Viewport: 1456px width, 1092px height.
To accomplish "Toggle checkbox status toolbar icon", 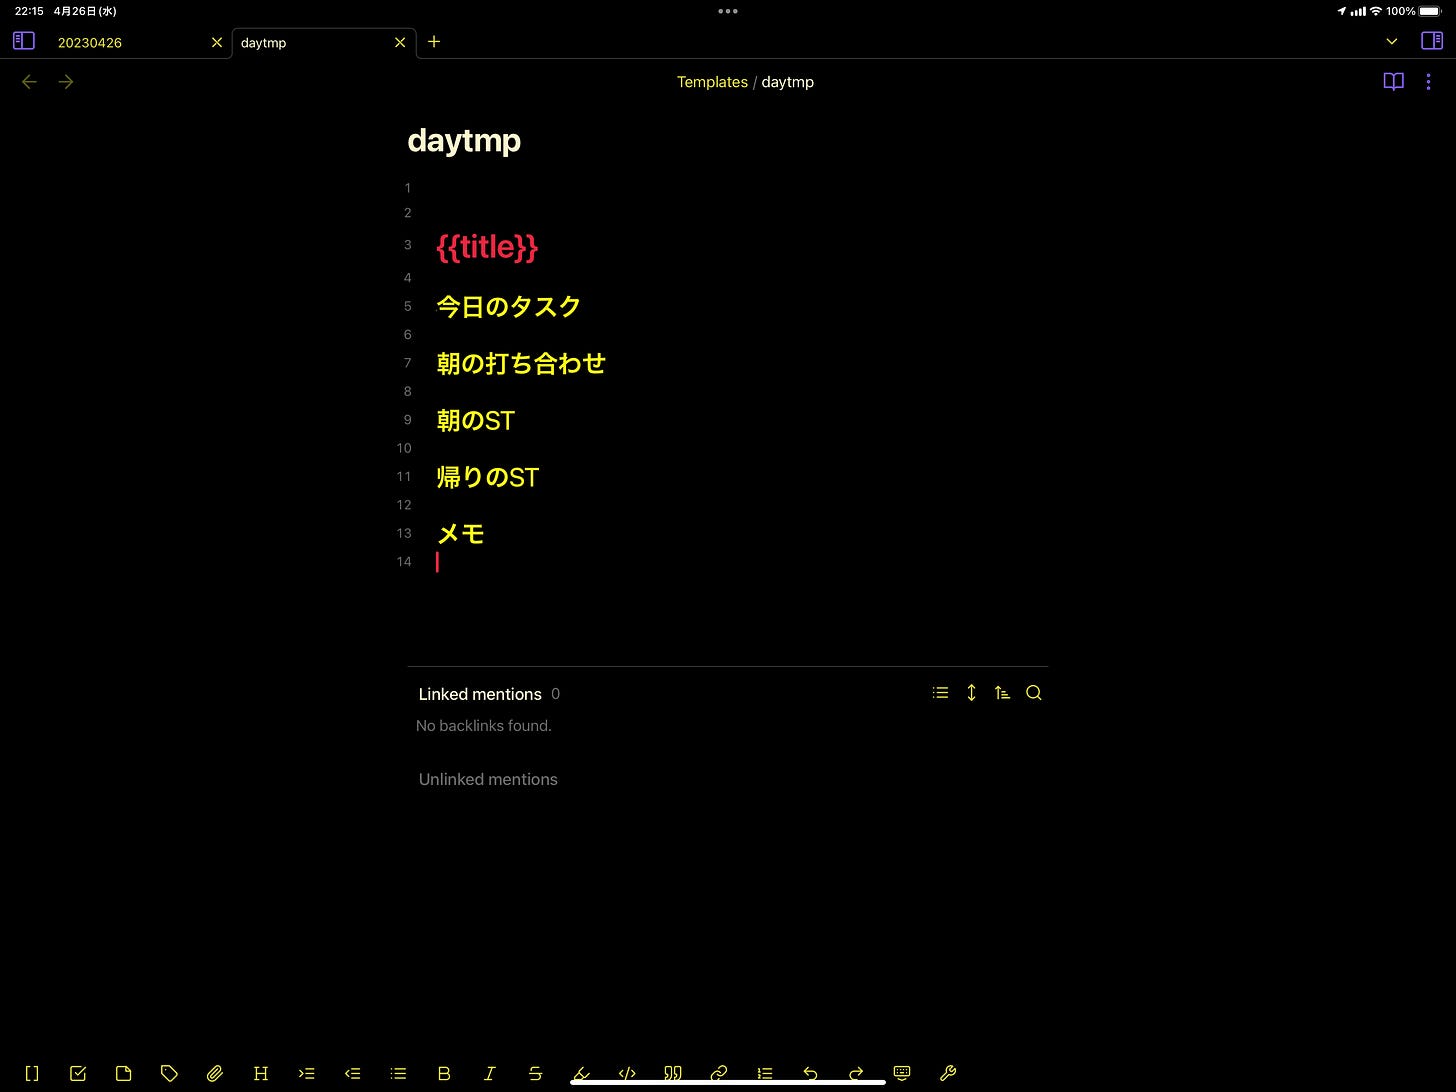I will (78, 1073).
